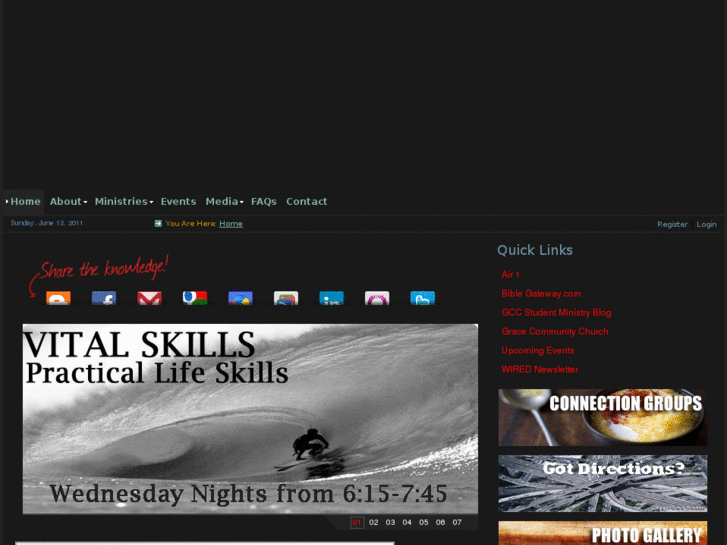The height and width of the screenshot is (545, 727).
Task: Click the Vital Skills slideshow image
Action: pyautogui.click(x=250, y=419)
